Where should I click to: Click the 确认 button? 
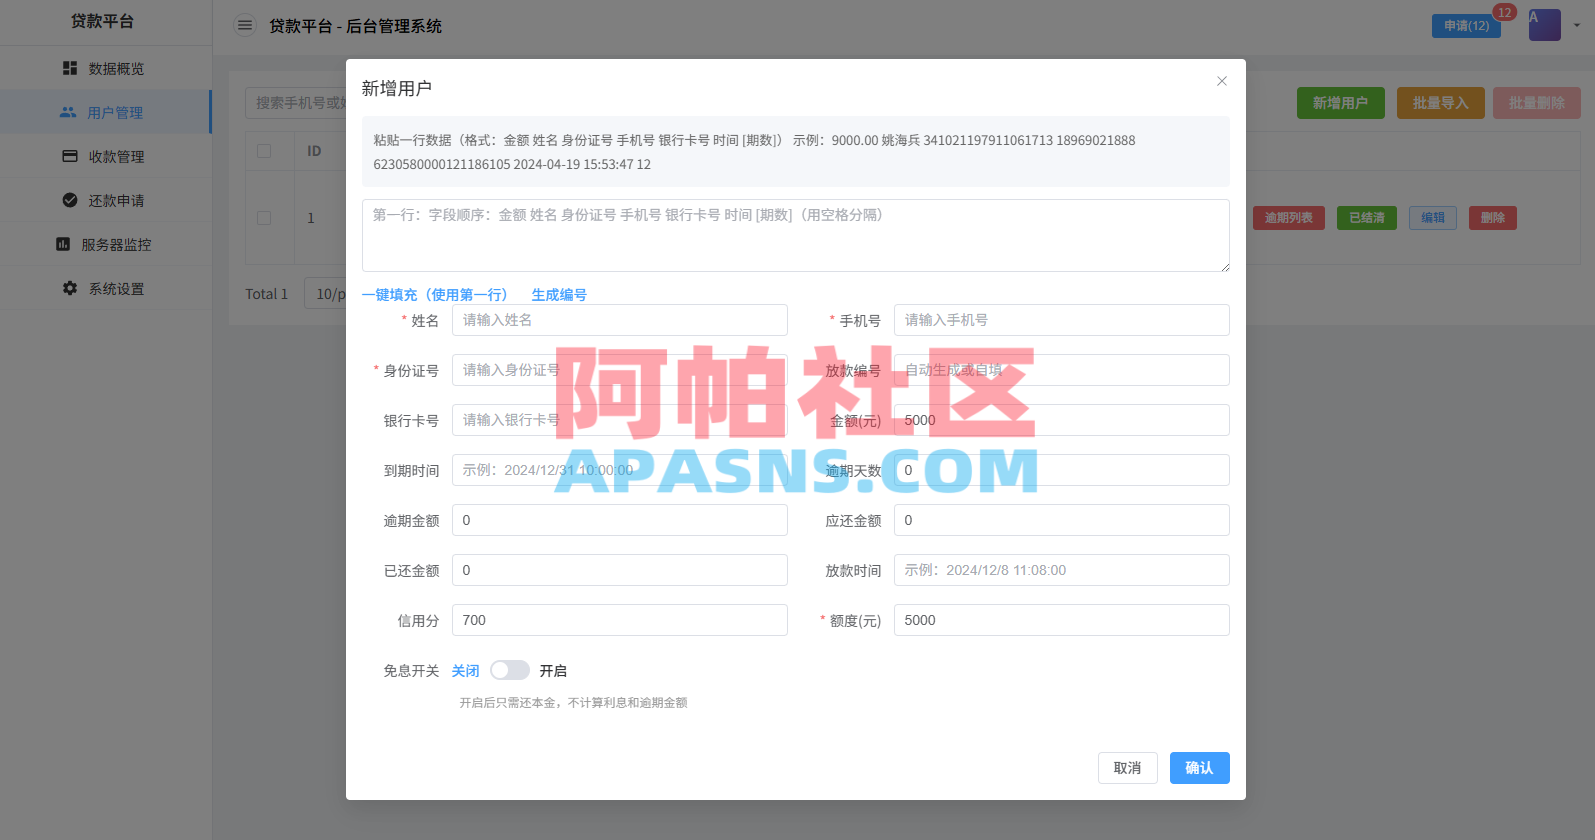point(1200,768)
